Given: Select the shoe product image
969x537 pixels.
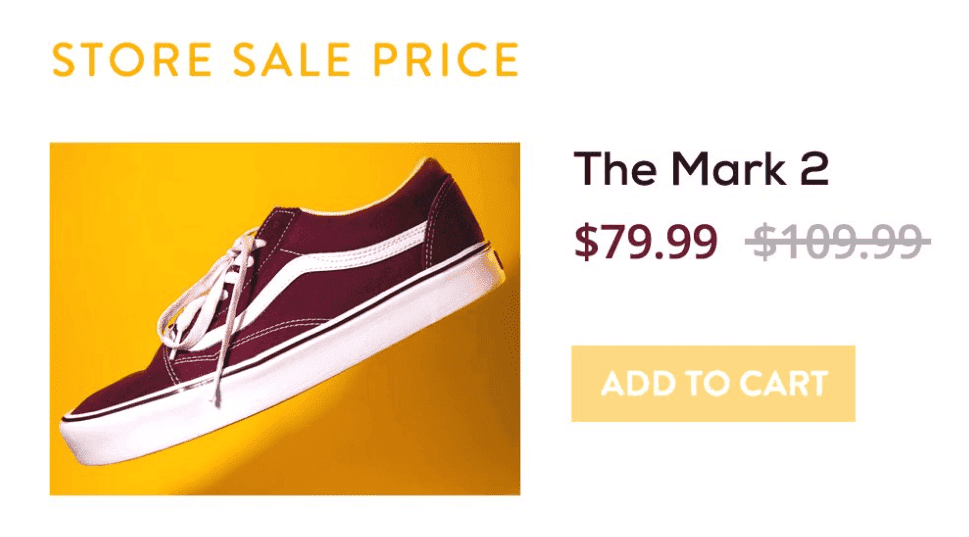Looking at the screenshot, I should tap(285, 319).
